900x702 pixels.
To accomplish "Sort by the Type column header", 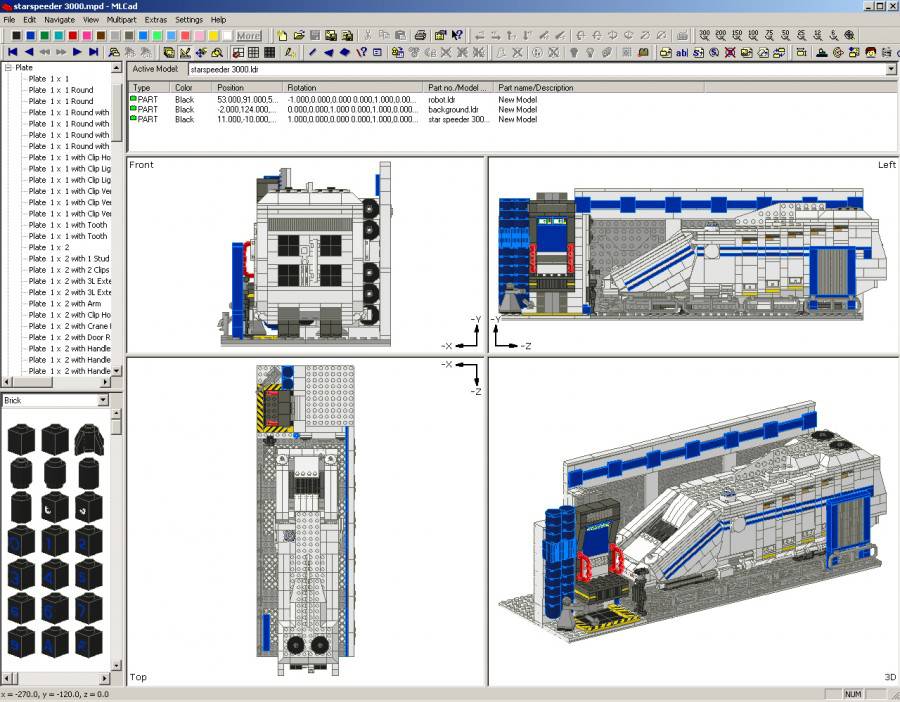I will [x=149, y=88].
